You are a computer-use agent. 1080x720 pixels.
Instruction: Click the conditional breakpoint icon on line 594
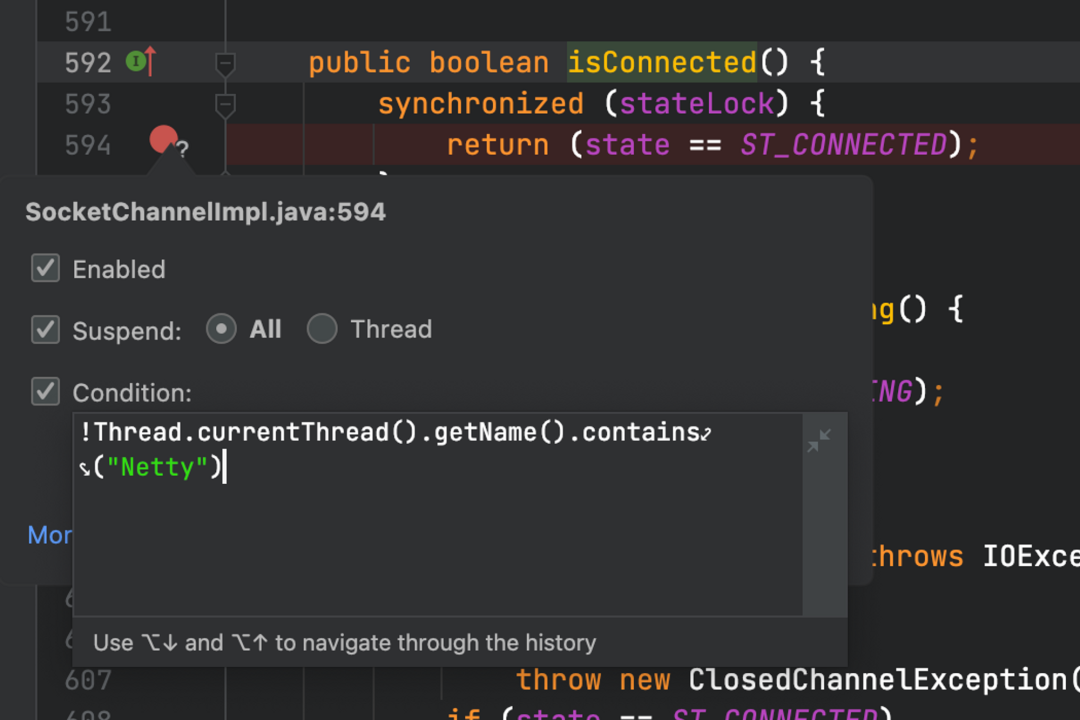point(167,141)
